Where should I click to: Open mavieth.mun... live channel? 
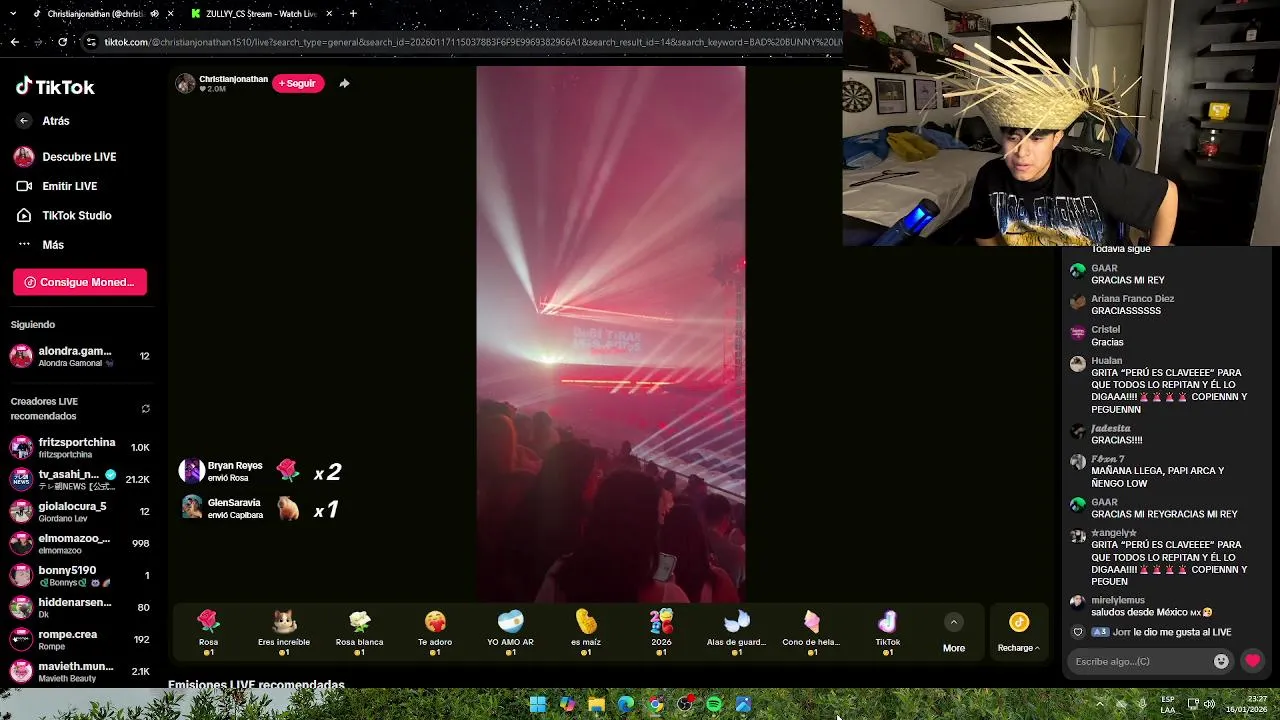[x=79, y=671]
